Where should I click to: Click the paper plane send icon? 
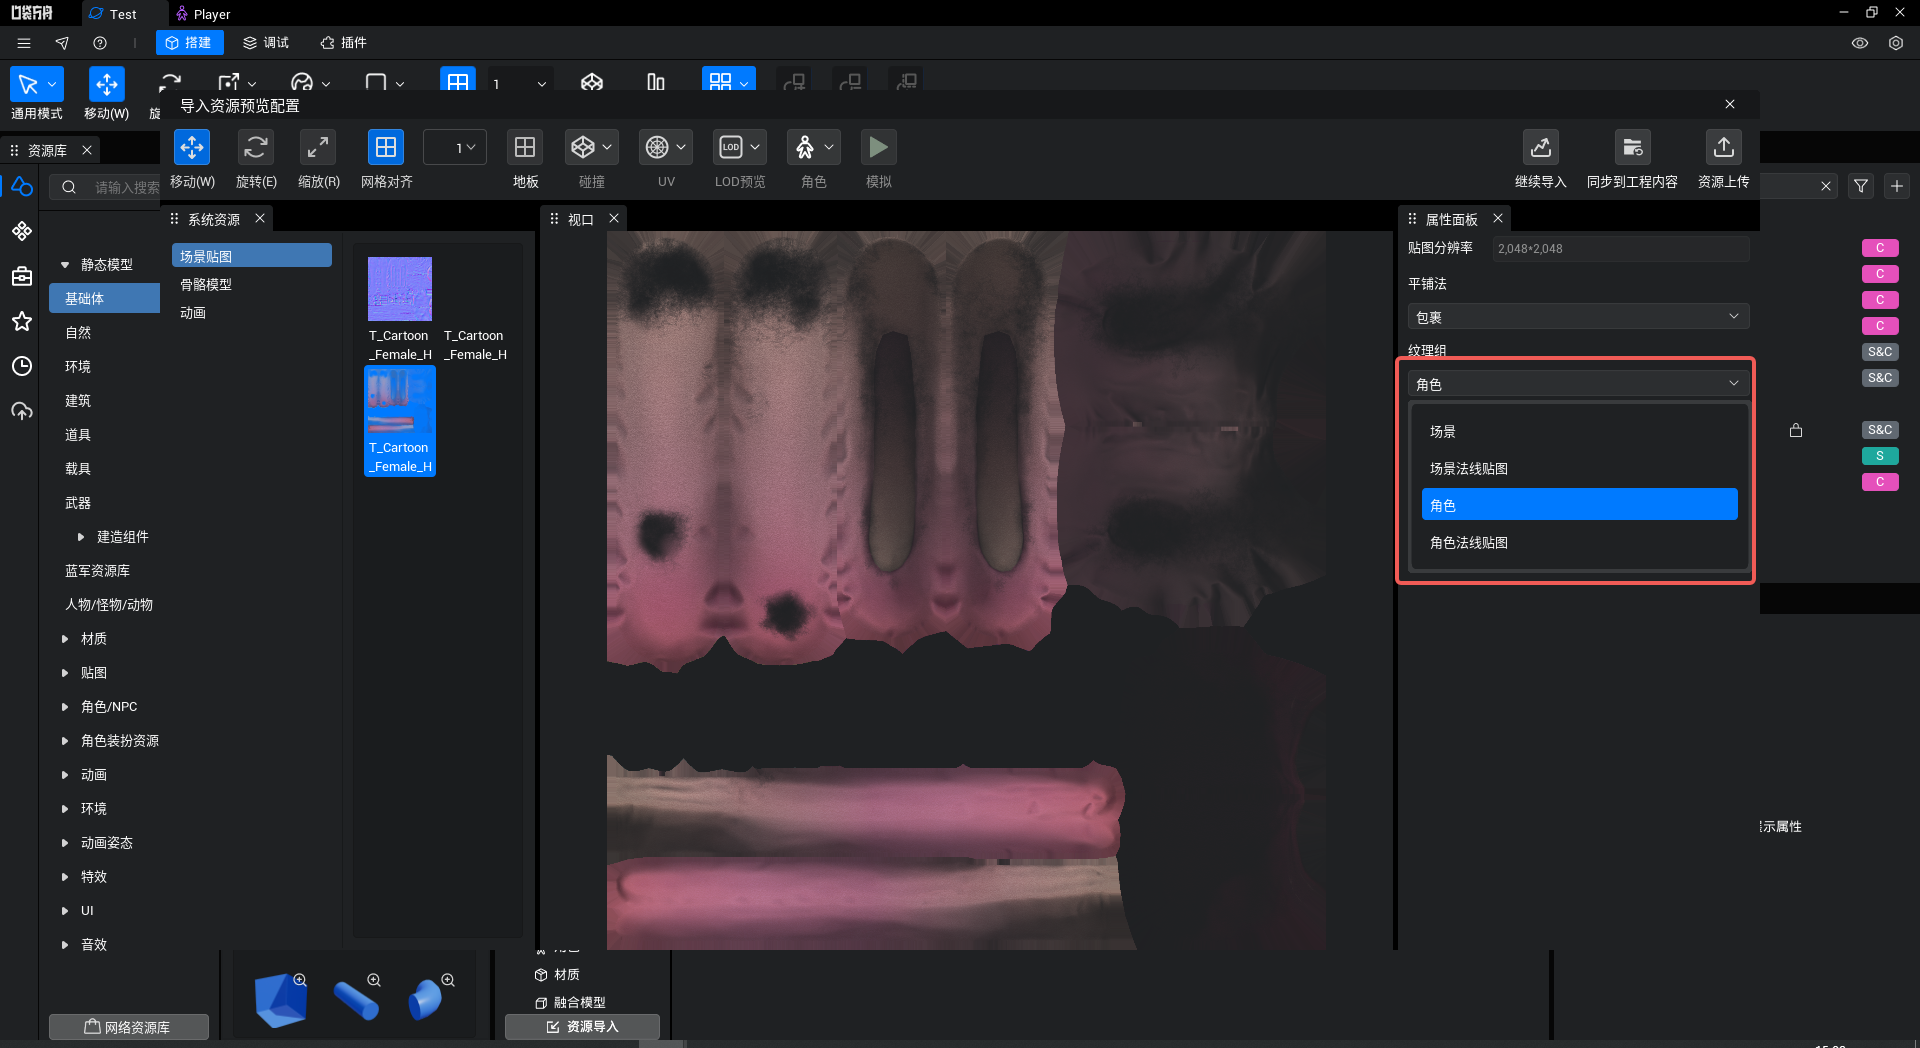(x=62, y=43)
